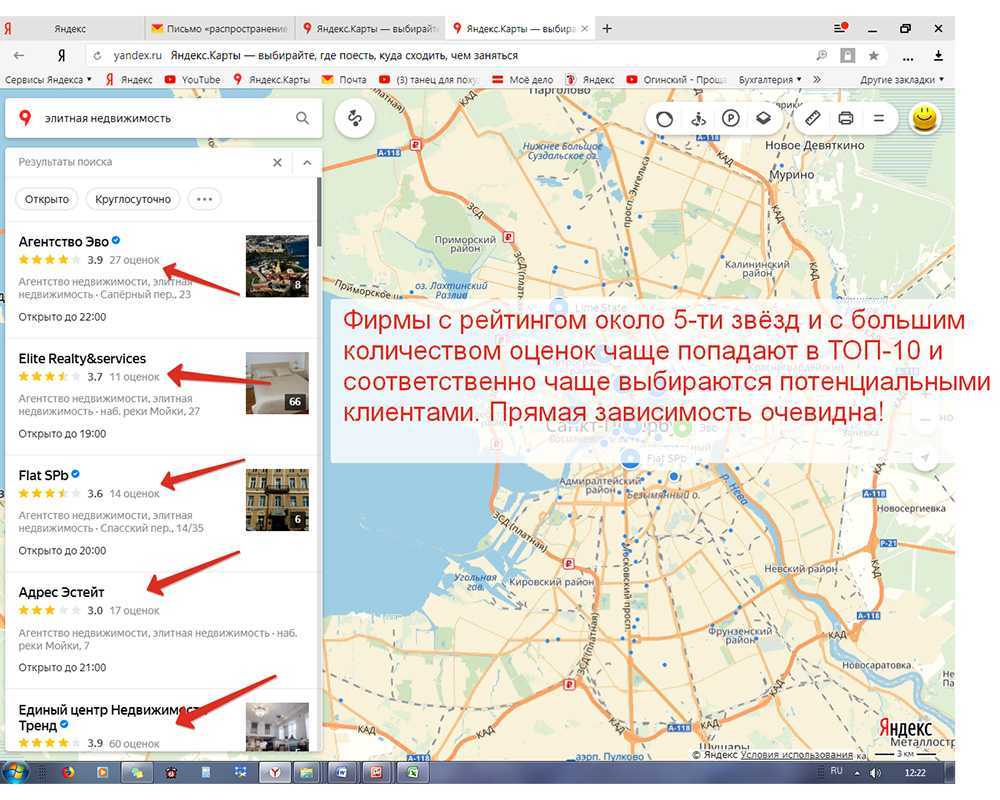Open the Windows Start menu
This screenshot has height=800, width=1000.
(x=14, y=773)
